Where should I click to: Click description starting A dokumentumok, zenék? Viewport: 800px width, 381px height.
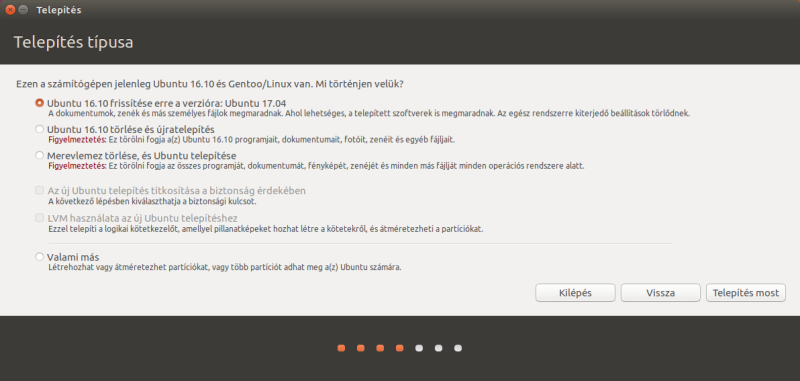click(x=369, y=114)
